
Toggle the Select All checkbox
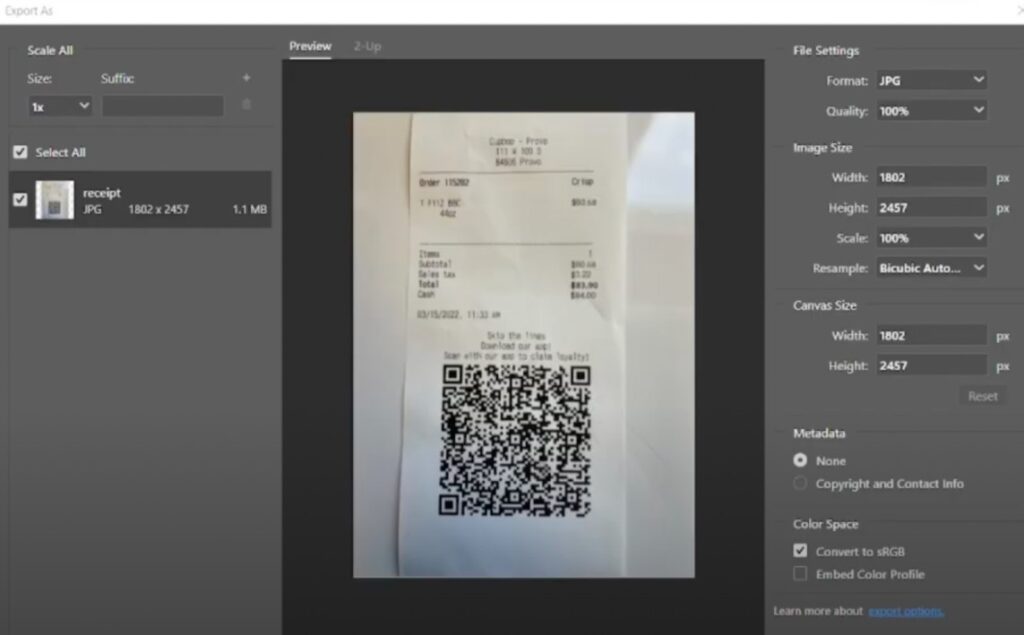click(x=20, y=152)
